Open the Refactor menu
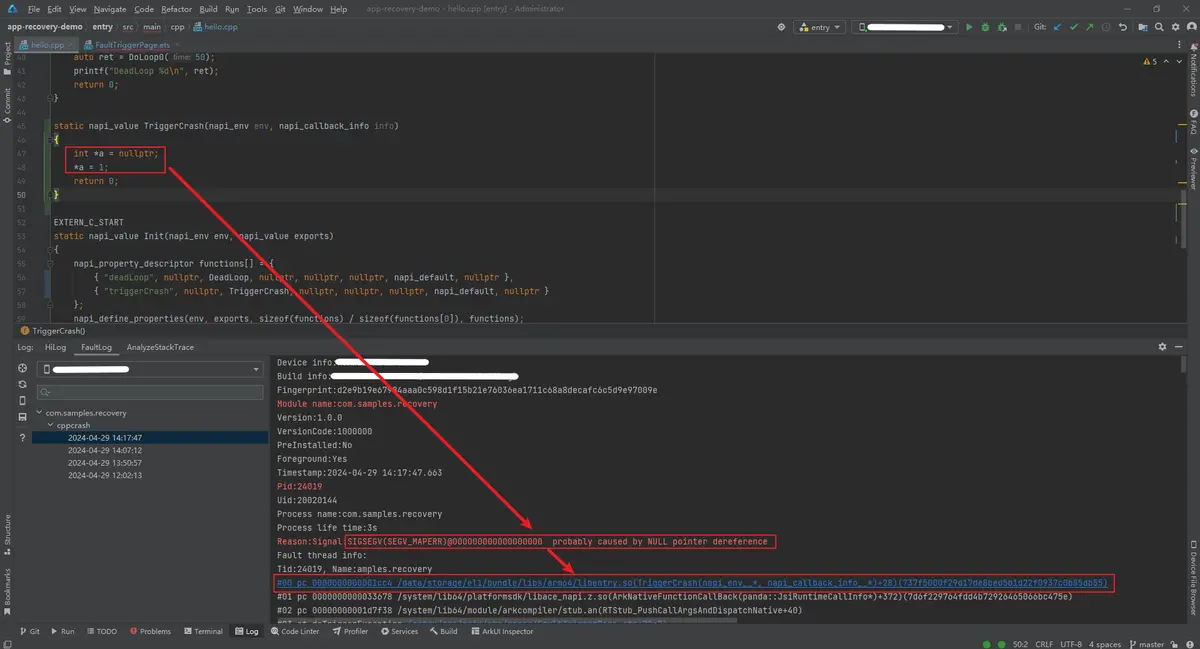The image size is (1200, 649). tap(177, 9)
